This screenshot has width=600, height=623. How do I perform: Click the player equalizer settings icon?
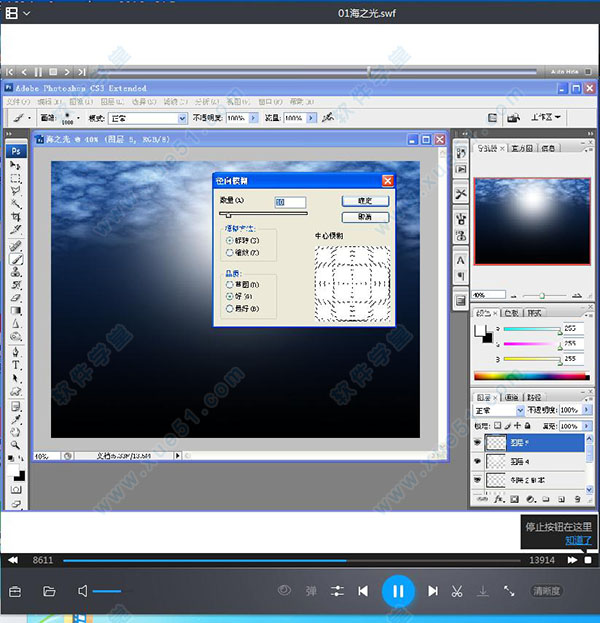[337, 591]
